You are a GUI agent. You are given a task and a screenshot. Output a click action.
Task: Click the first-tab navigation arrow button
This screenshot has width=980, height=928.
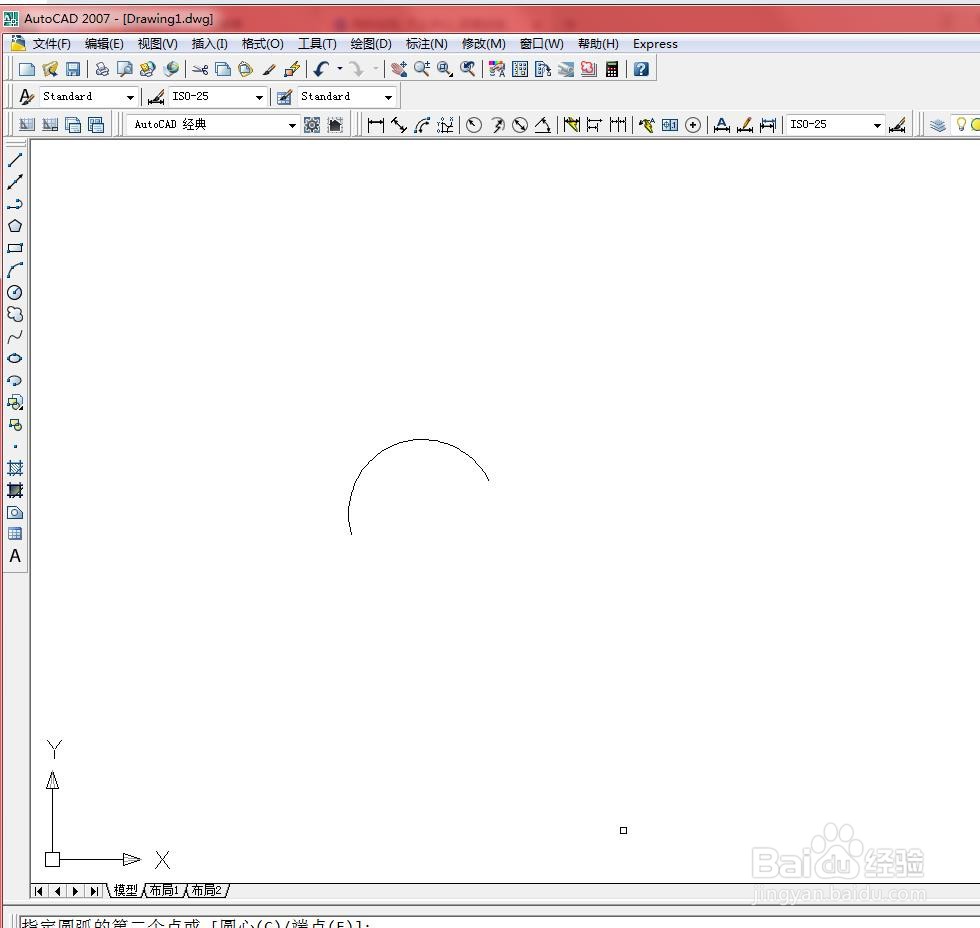click(x=39, y=891)
